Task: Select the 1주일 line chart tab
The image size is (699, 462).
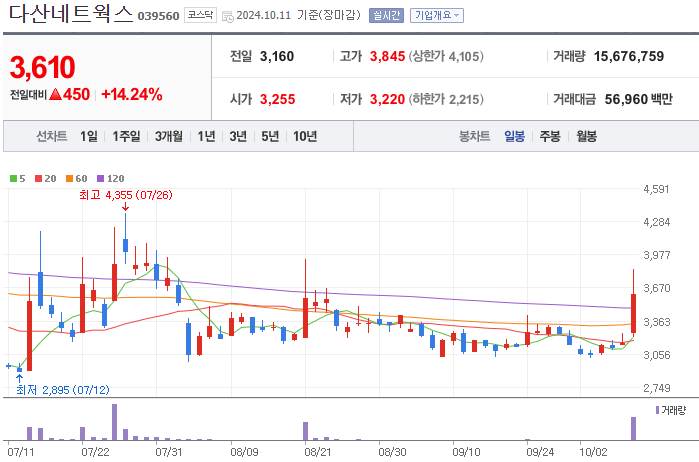Action: (126, 136)
